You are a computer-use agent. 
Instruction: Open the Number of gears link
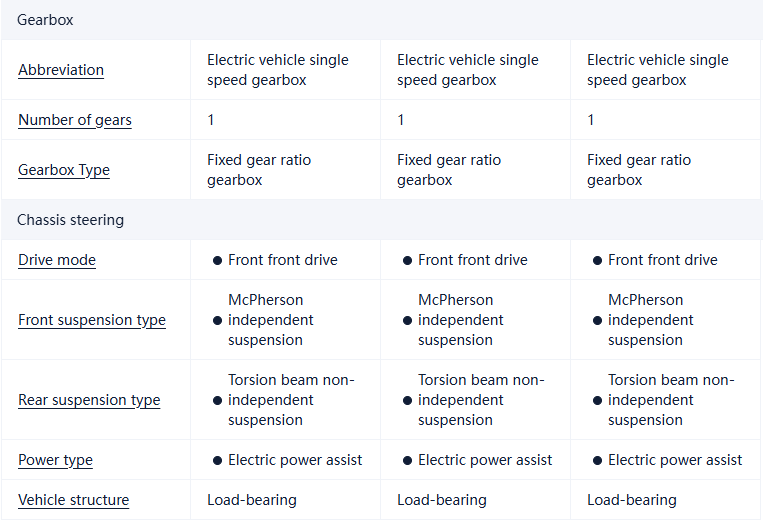[x=75, y=120]
